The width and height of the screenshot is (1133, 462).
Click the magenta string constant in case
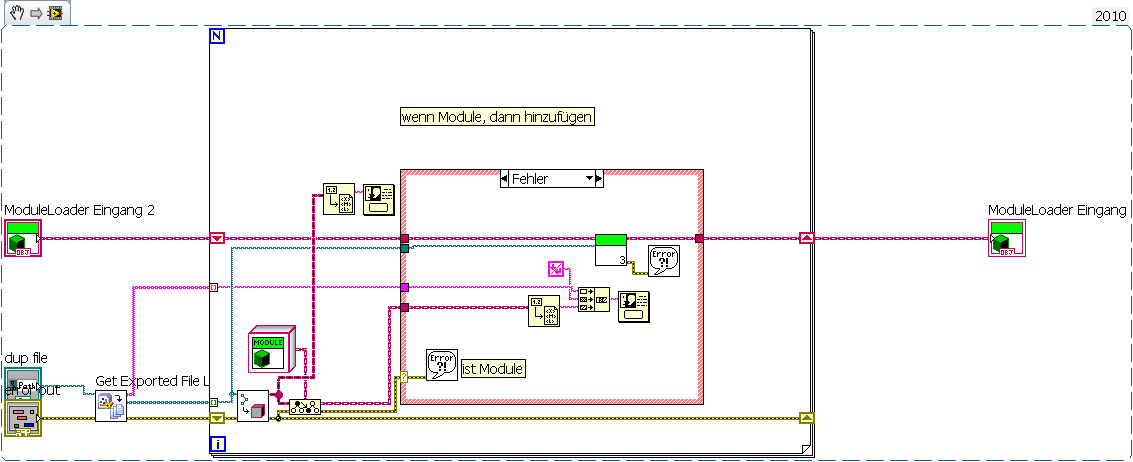click(x=555, y=270)
